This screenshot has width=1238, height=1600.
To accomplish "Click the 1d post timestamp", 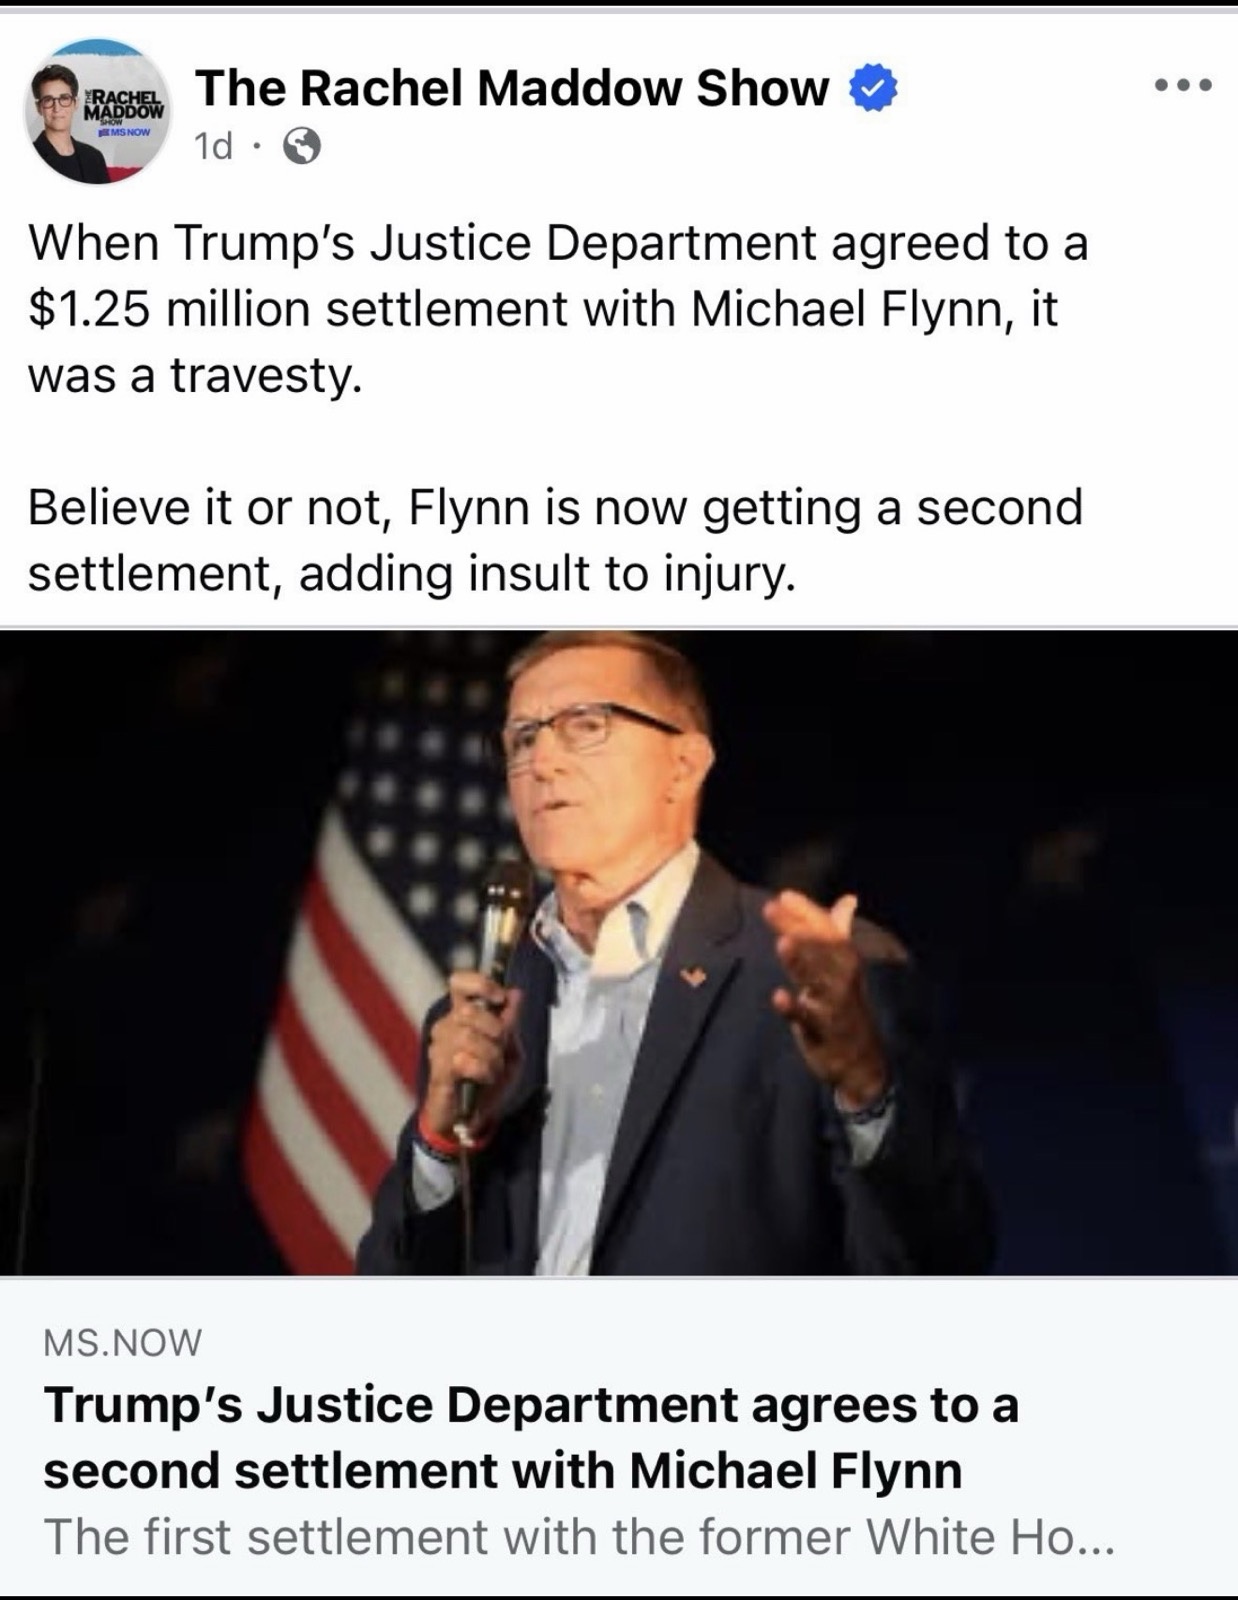I will coord(213,147).
